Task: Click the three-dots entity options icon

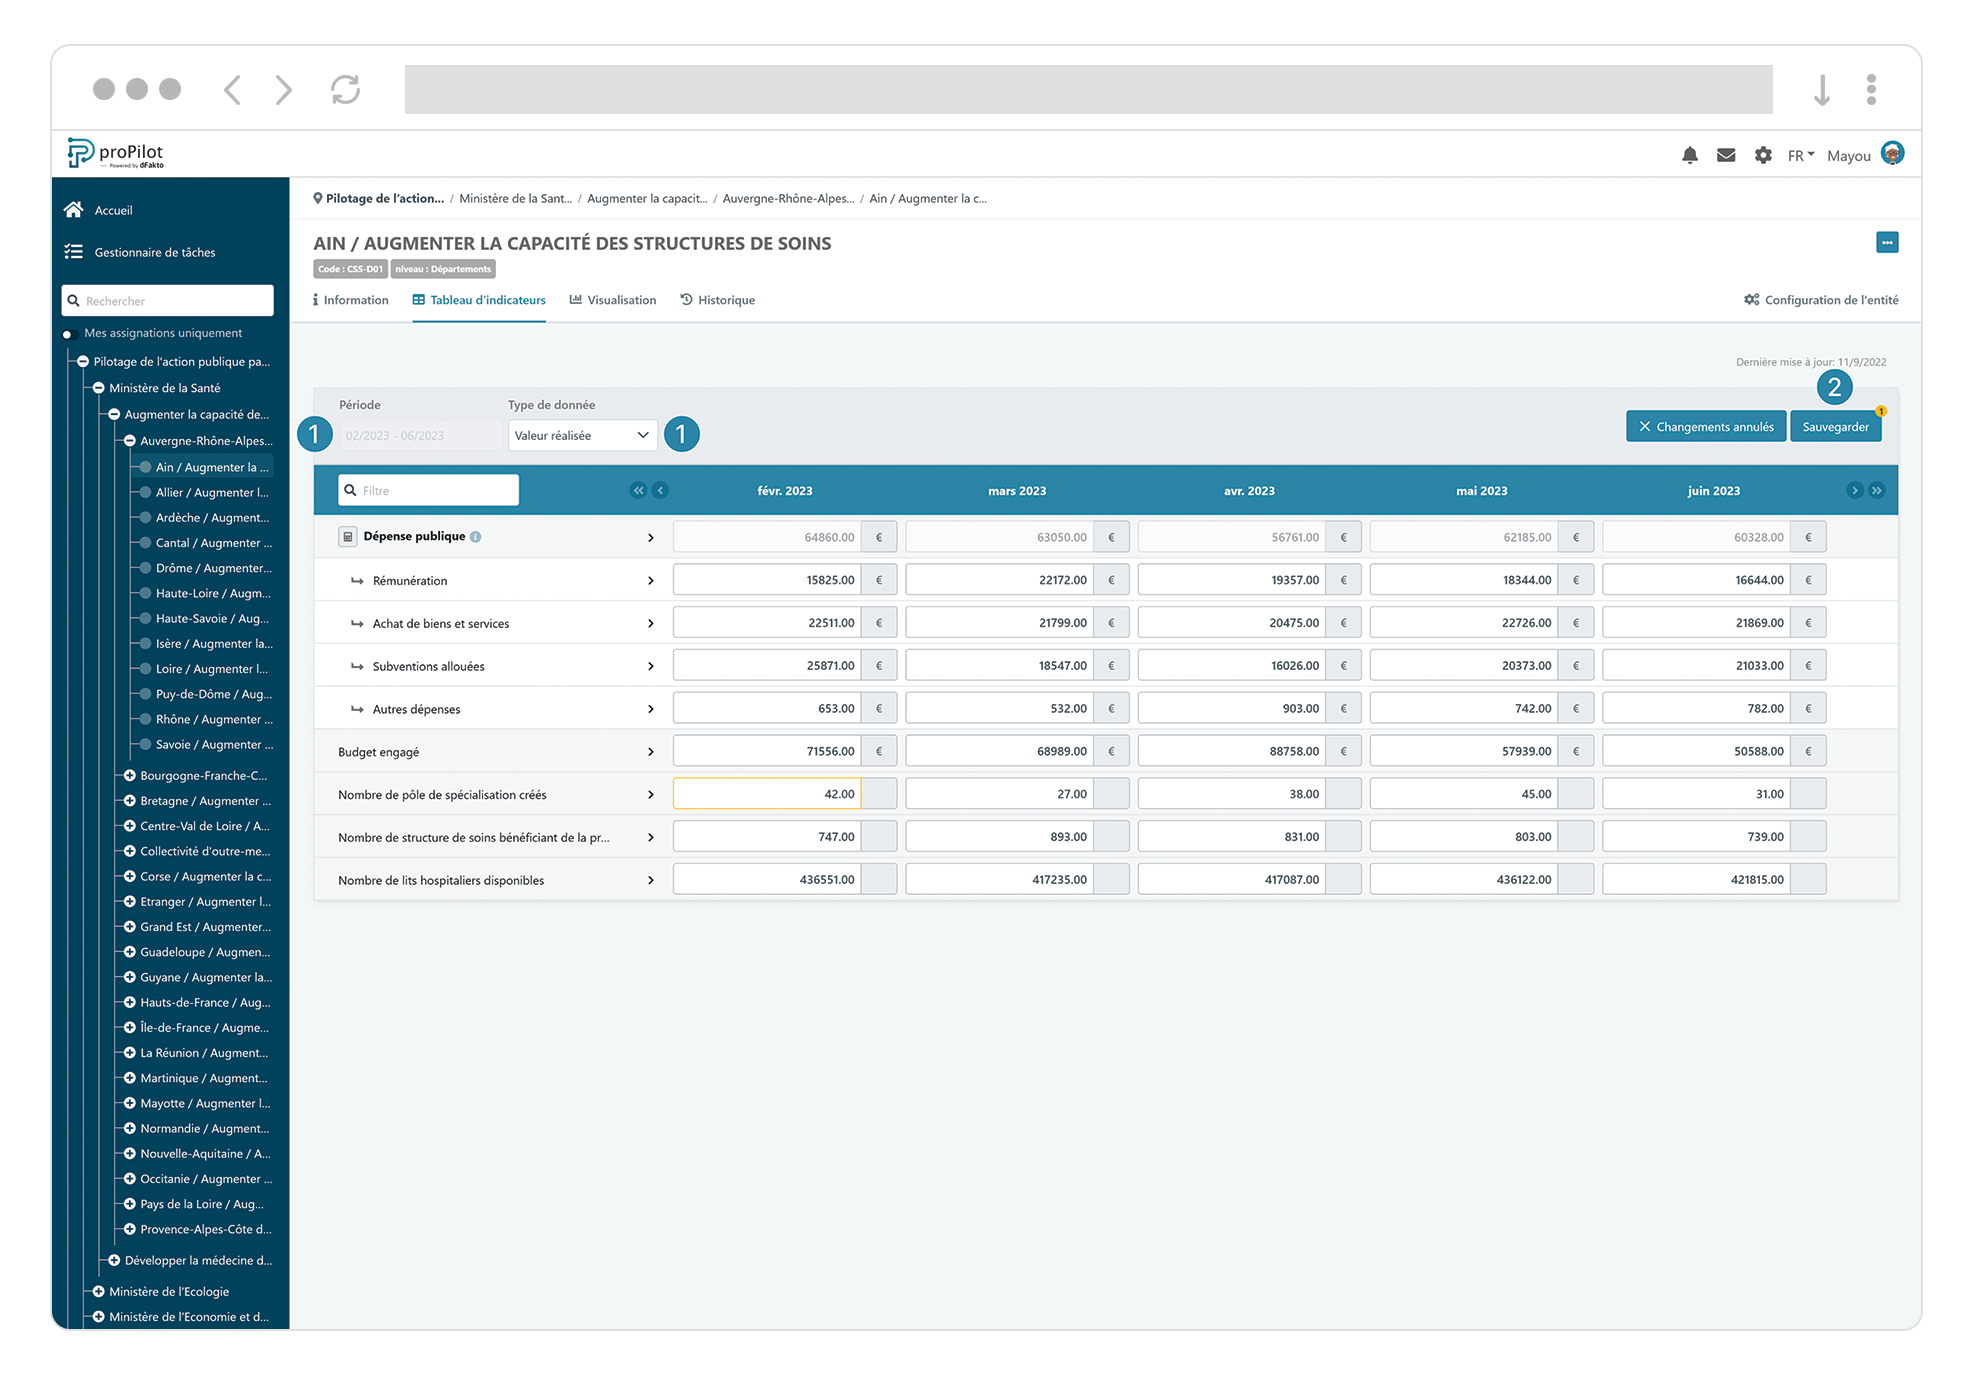Action: (x=1886, y=243)
